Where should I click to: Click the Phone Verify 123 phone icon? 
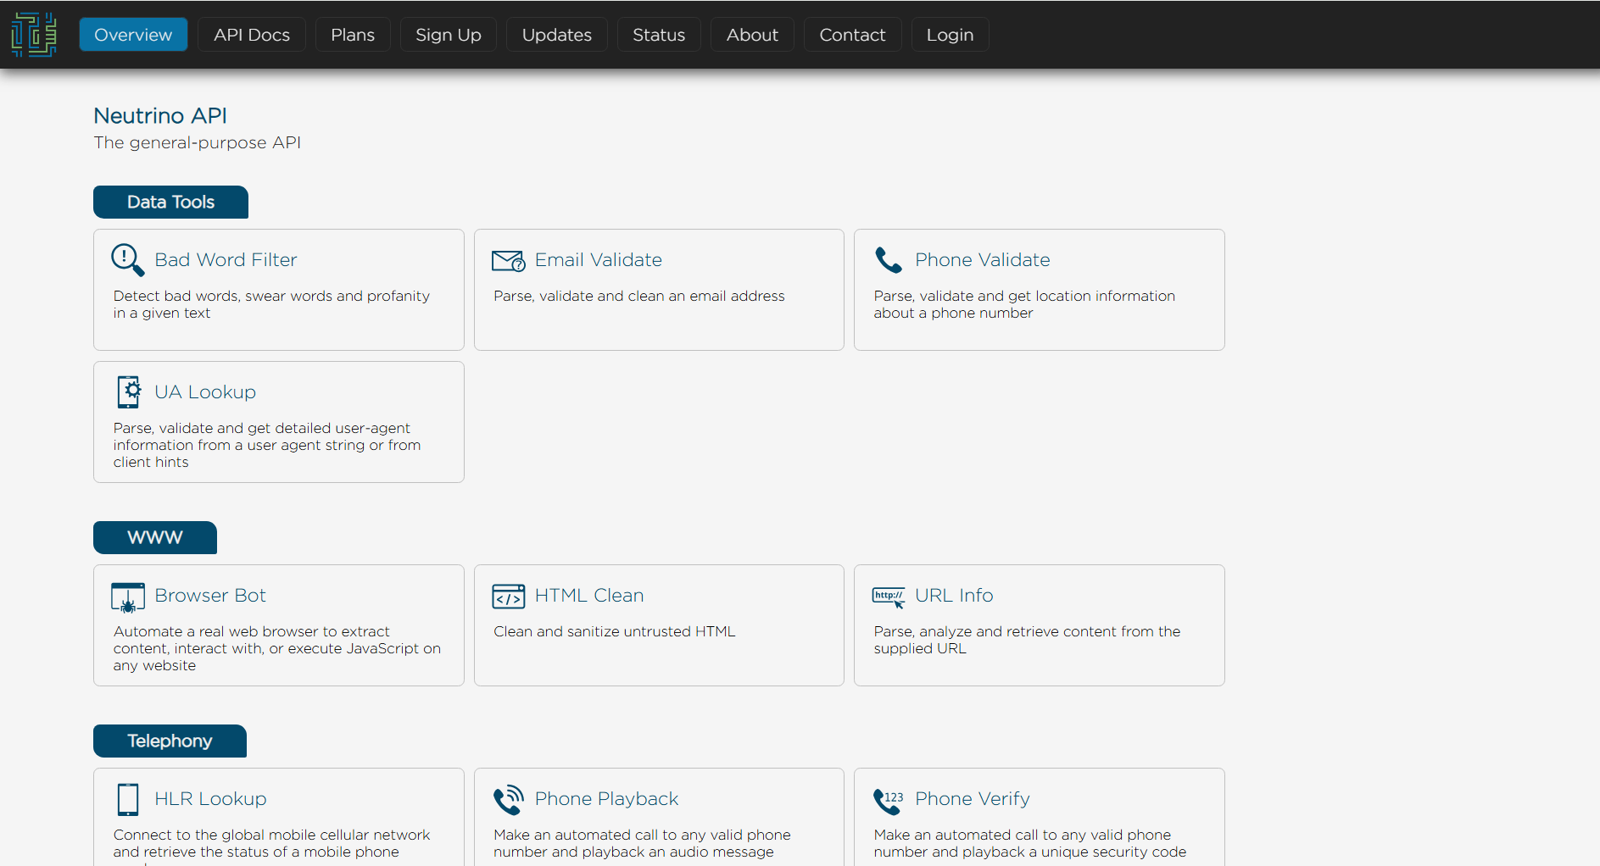(888, 800)
